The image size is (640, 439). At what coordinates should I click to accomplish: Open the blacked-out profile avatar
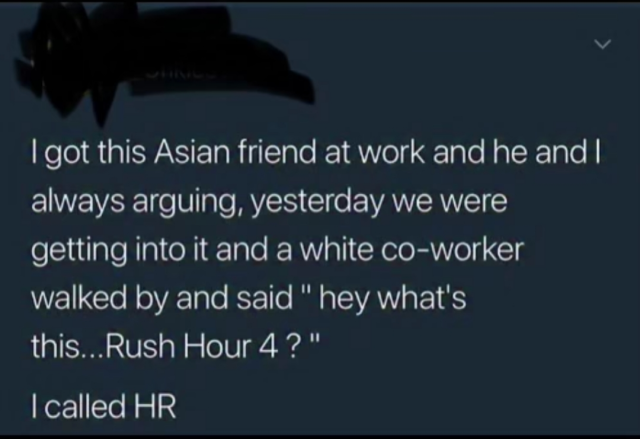coord(65,61)
